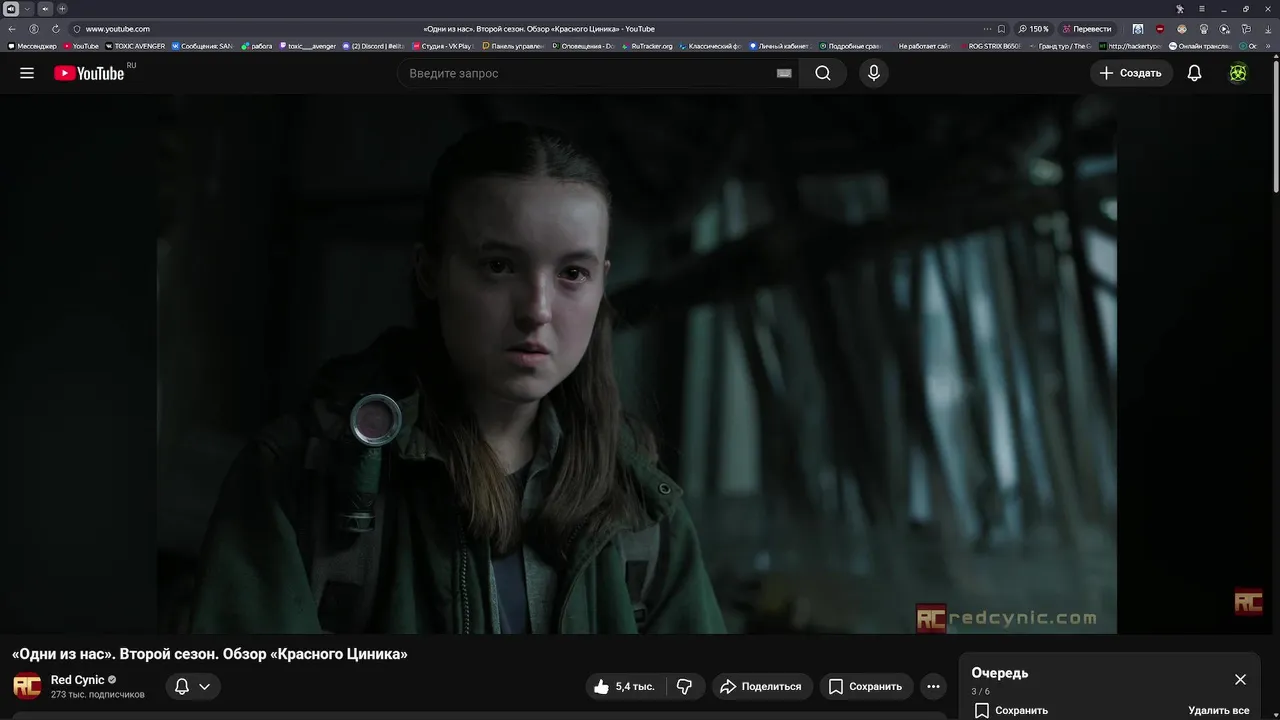Open the работа bookmark

(x=257, y=46)
